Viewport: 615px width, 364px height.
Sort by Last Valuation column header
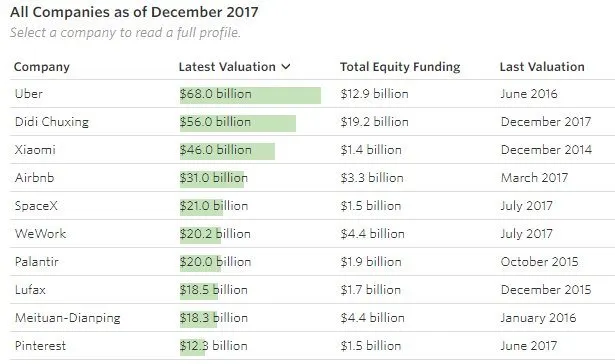pyautogui.click(x=542, y=67)
